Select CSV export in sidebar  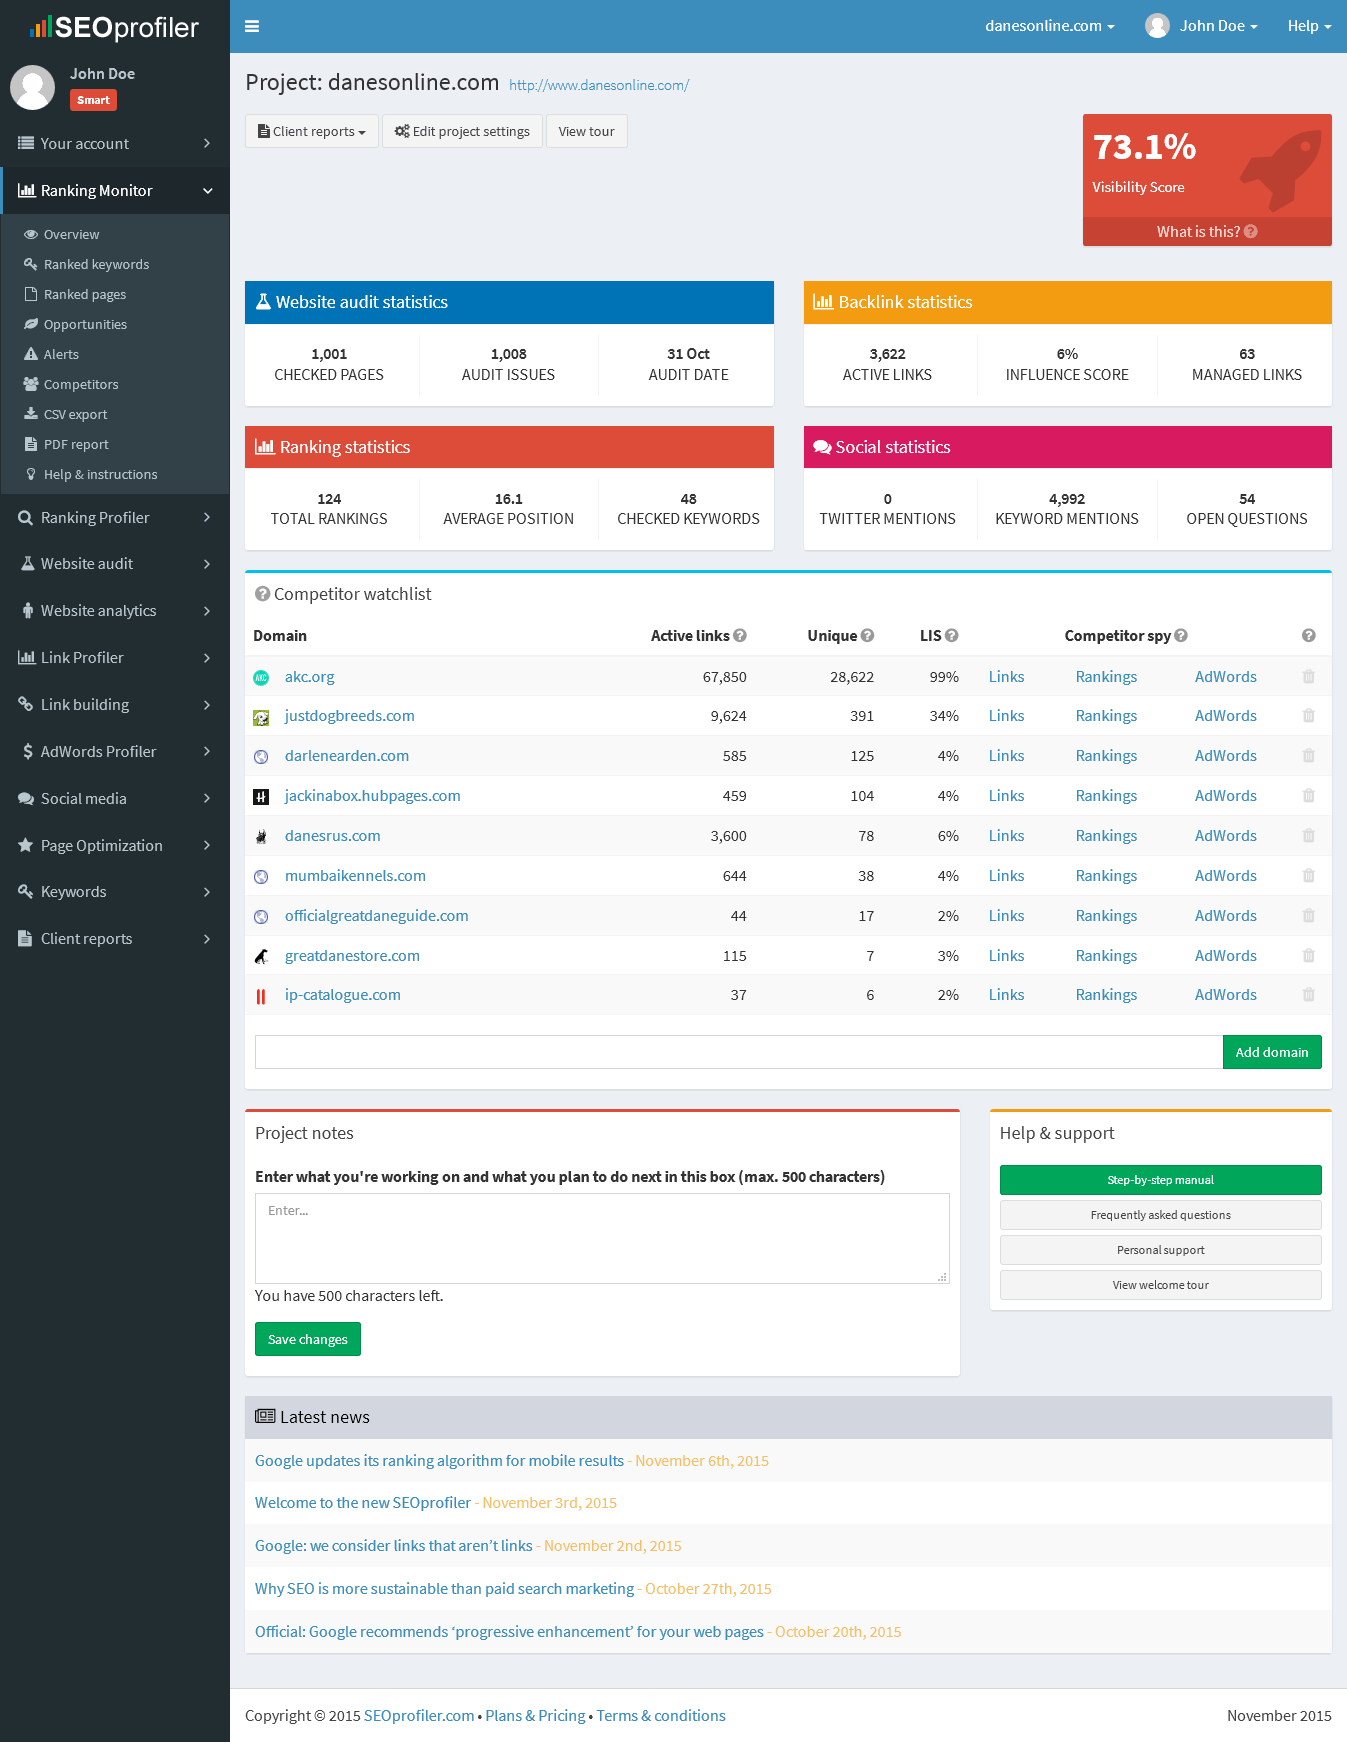(75, 414)
